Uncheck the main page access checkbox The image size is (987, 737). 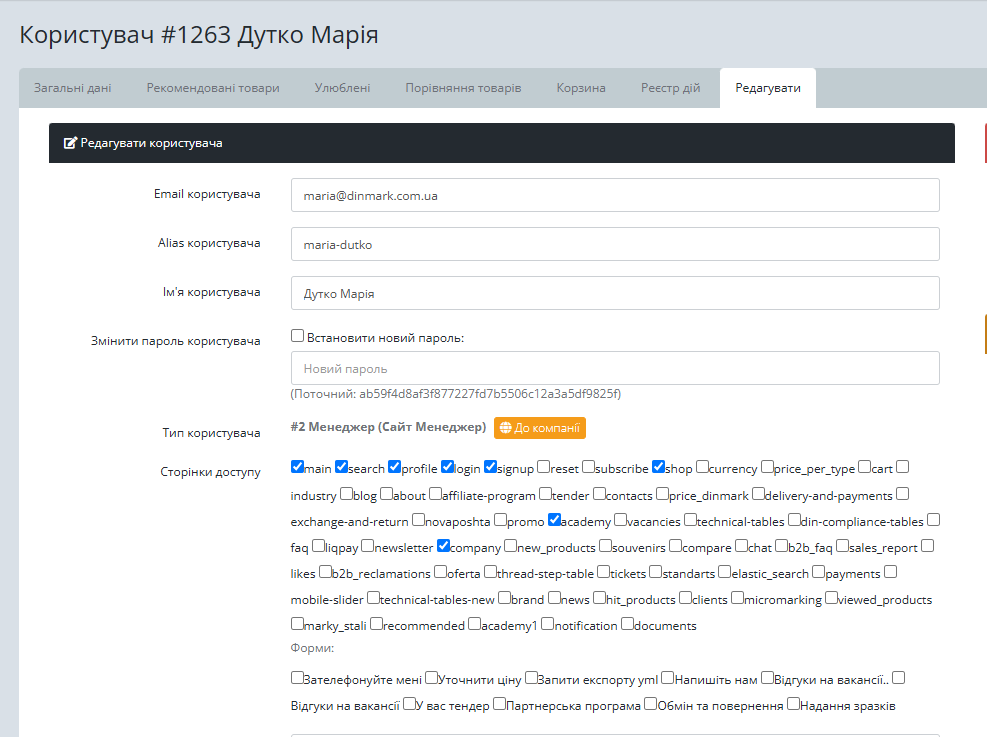[x=298, y=467]
